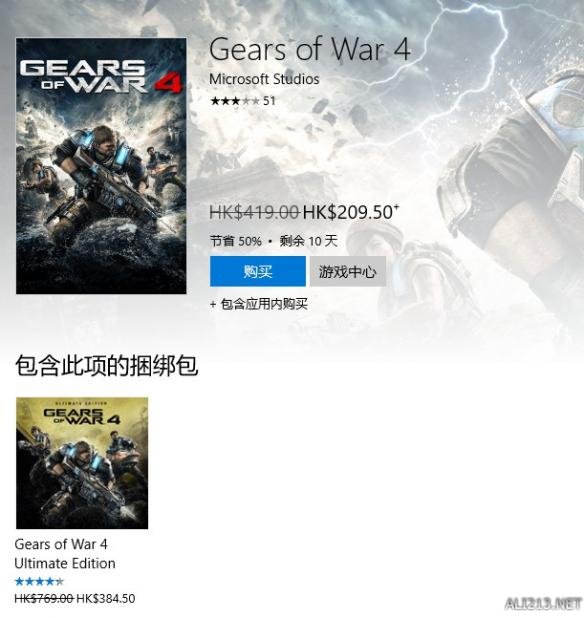The width and height of the screenshot is (584, 618).
Task: Click the crossed-out HK$769.00 bundle price
Action: [x=44, y=599]
